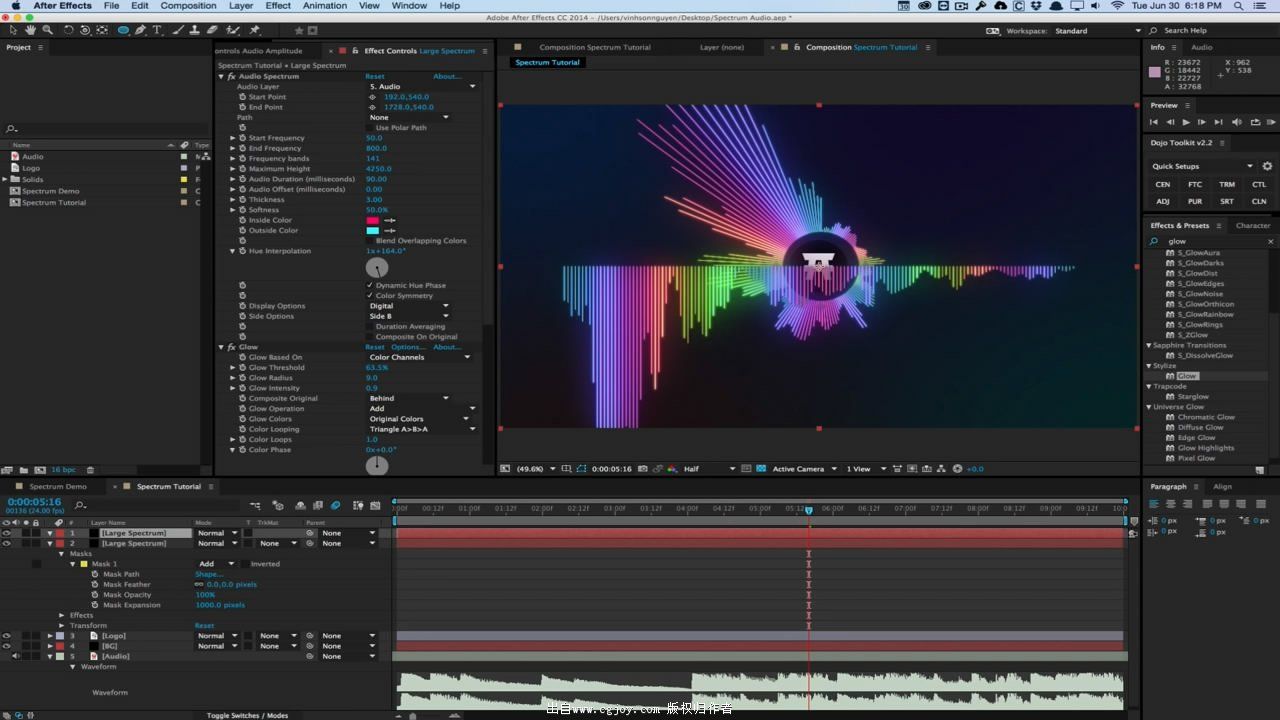Switch to Spectrum Demo timeline tab
Screen dimensions: 1280x720
58,487
